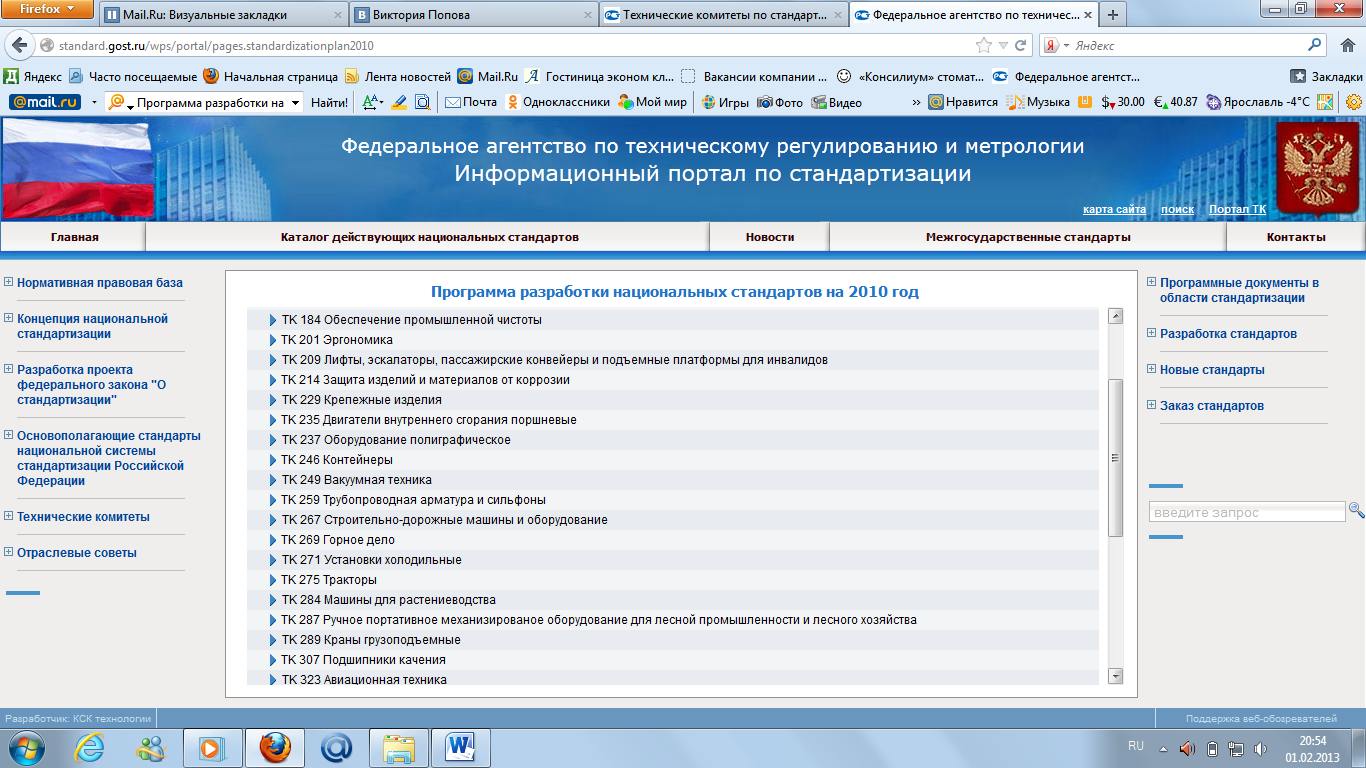1366x768 pixels.
Task: Open the Закладки bookmarks menu button
Action: click(x=1326, y=76)
